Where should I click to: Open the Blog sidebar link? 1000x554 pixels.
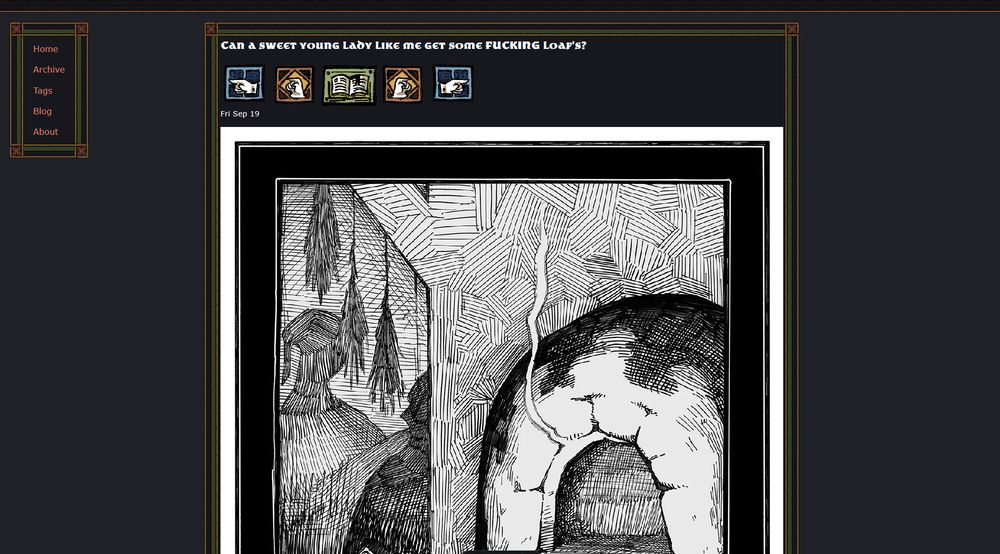[x=43, y=111]
